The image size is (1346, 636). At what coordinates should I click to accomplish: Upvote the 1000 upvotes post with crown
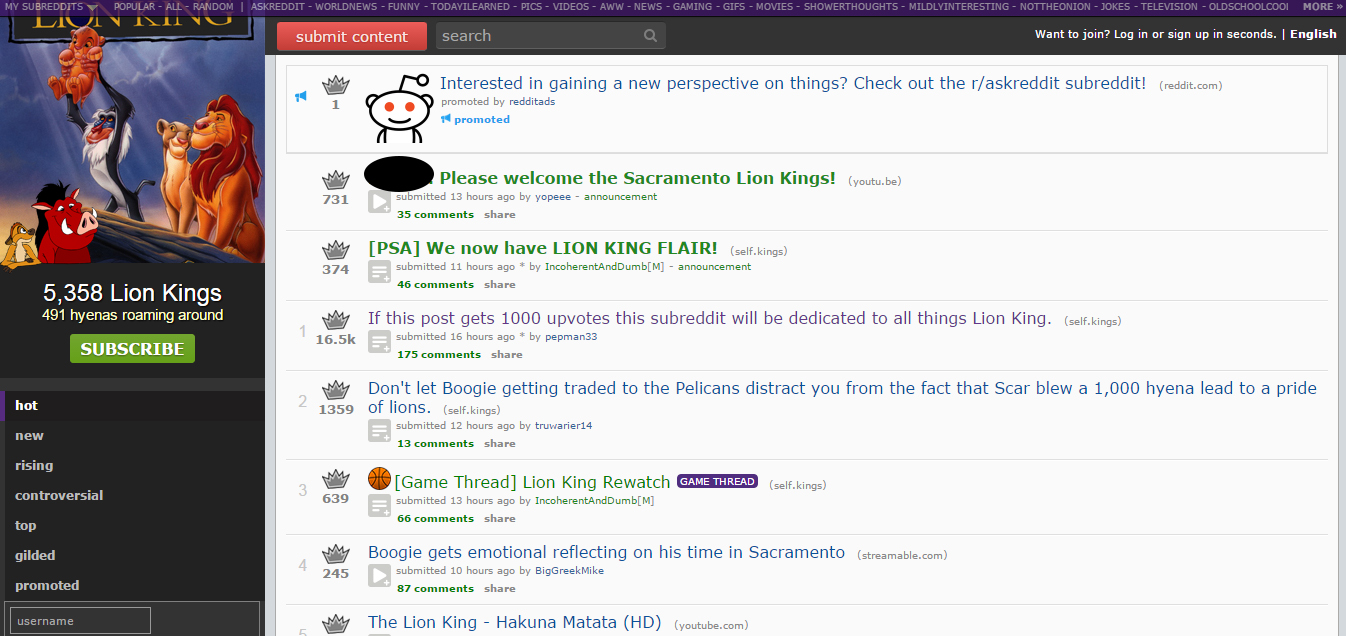pos(336,320)
